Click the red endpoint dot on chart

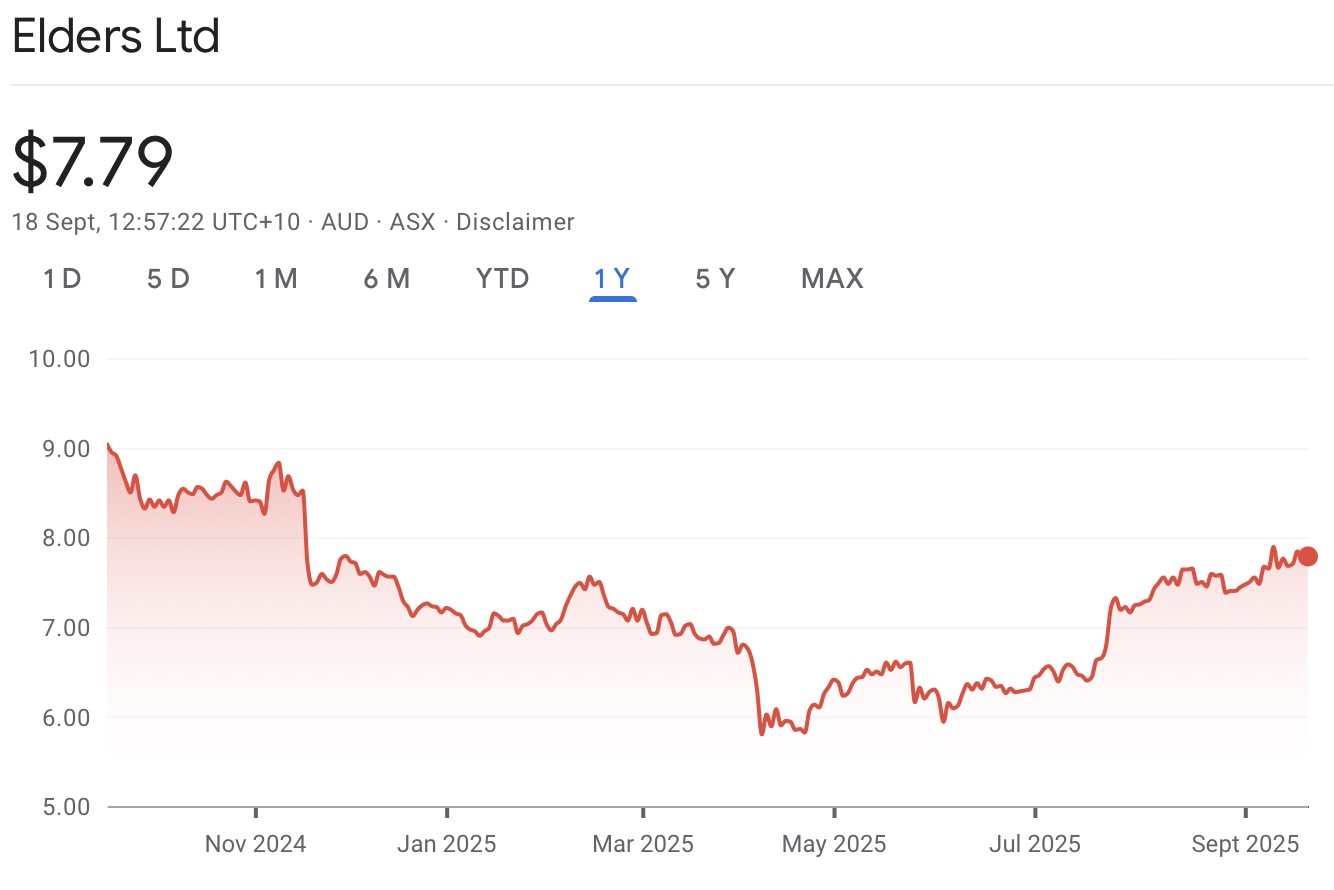1307,556
